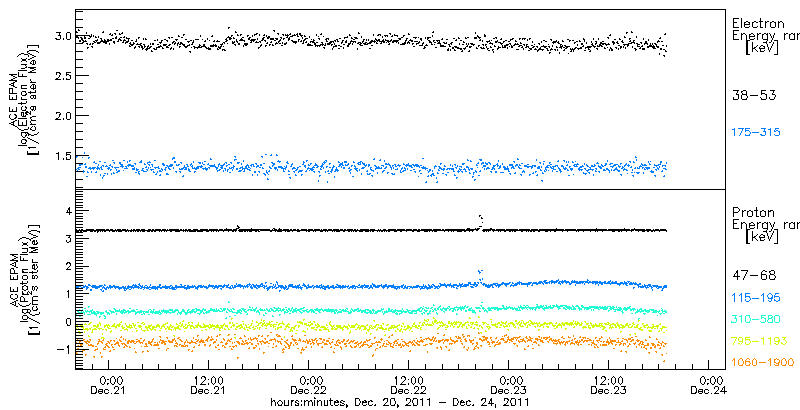800x410 pixels.
Task: Click the log(Proton Flux) y-axis title
Action: tap(24, 279)
